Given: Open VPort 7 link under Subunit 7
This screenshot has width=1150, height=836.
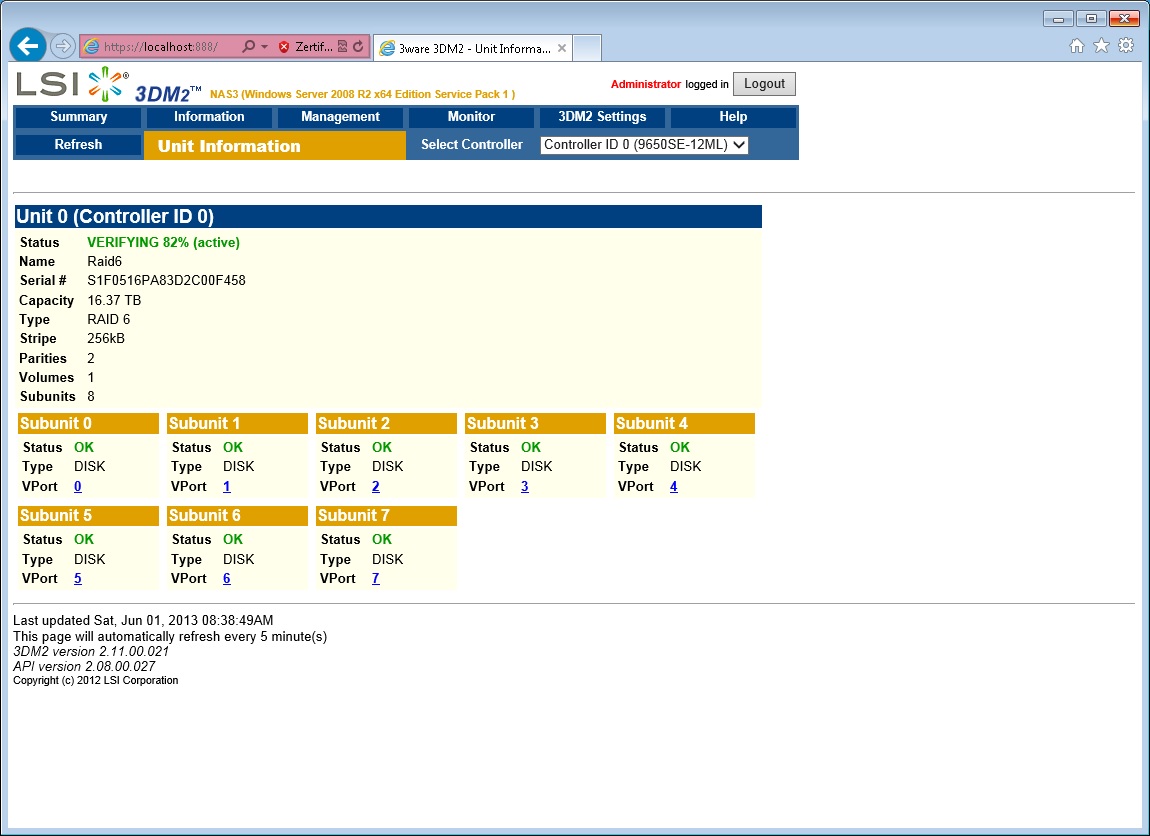Looking at the screenshot, I should point(376,579).
